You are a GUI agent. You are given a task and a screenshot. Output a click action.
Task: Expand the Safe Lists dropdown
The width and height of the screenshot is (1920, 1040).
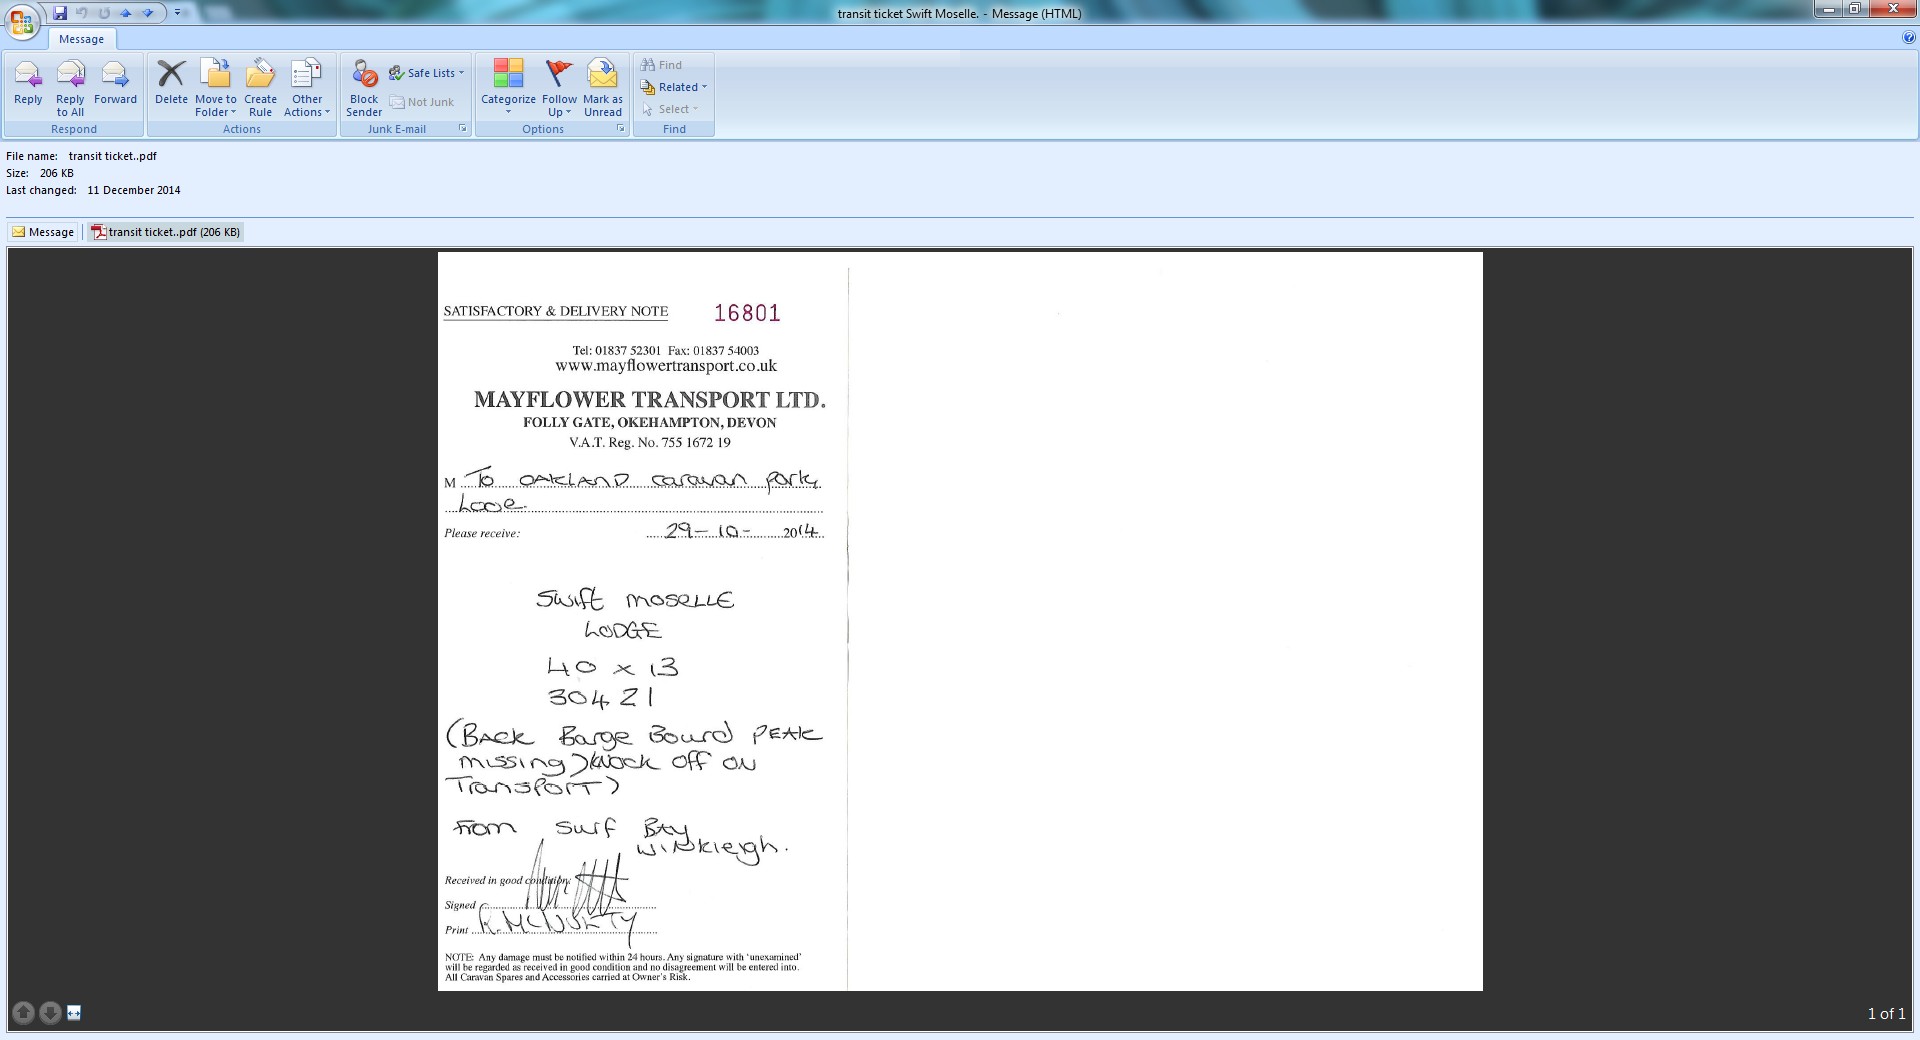point(426,73)
